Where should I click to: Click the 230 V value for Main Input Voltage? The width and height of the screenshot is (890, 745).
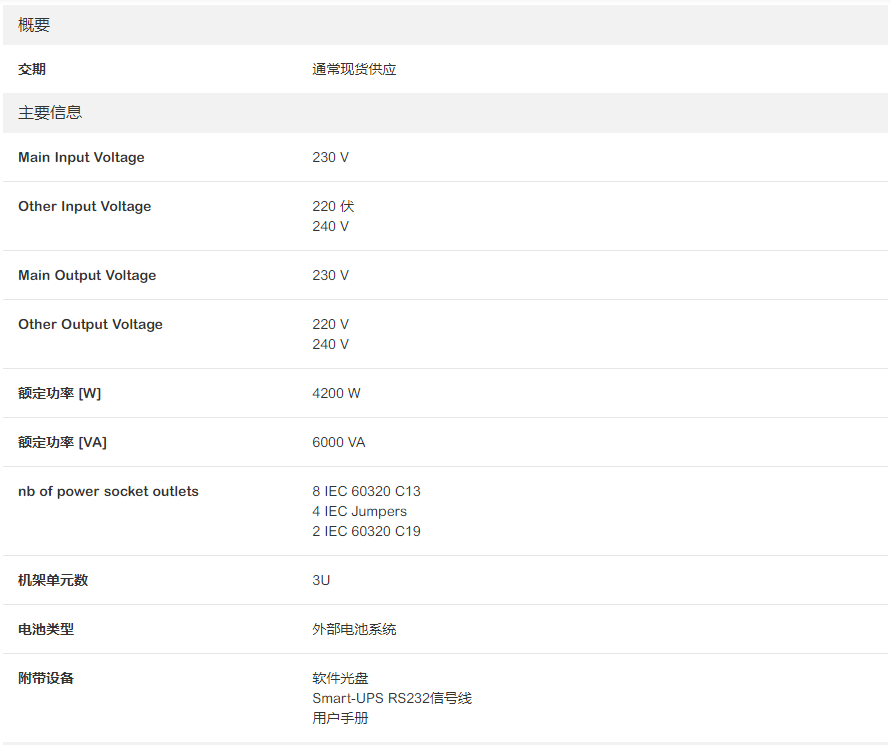(330, 157)
